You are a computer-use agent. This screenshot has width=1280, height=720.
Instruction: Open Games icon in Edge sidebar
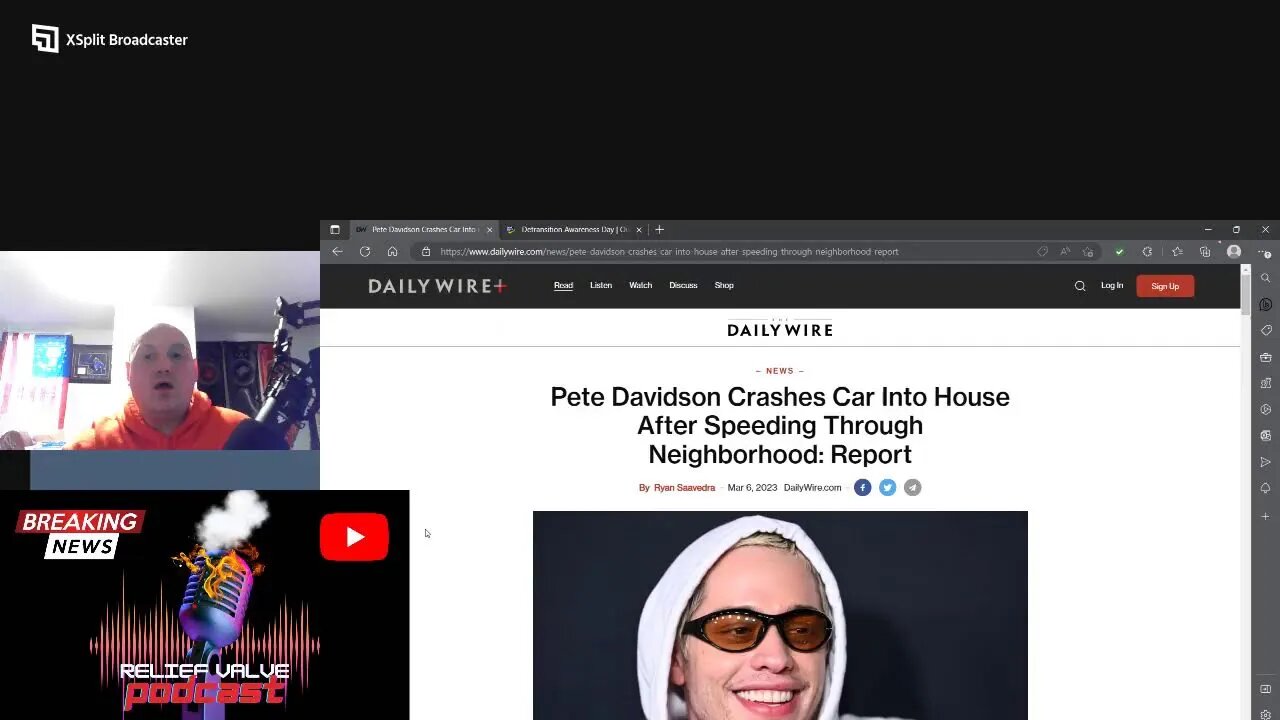pyautogui.click(x=1266, y=383)
